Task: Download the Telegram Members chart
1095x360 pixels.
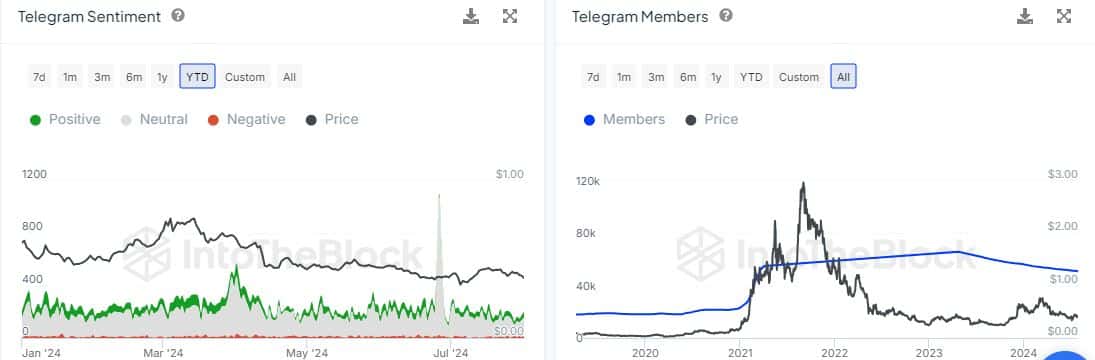Action: (x=1025, y=16)
